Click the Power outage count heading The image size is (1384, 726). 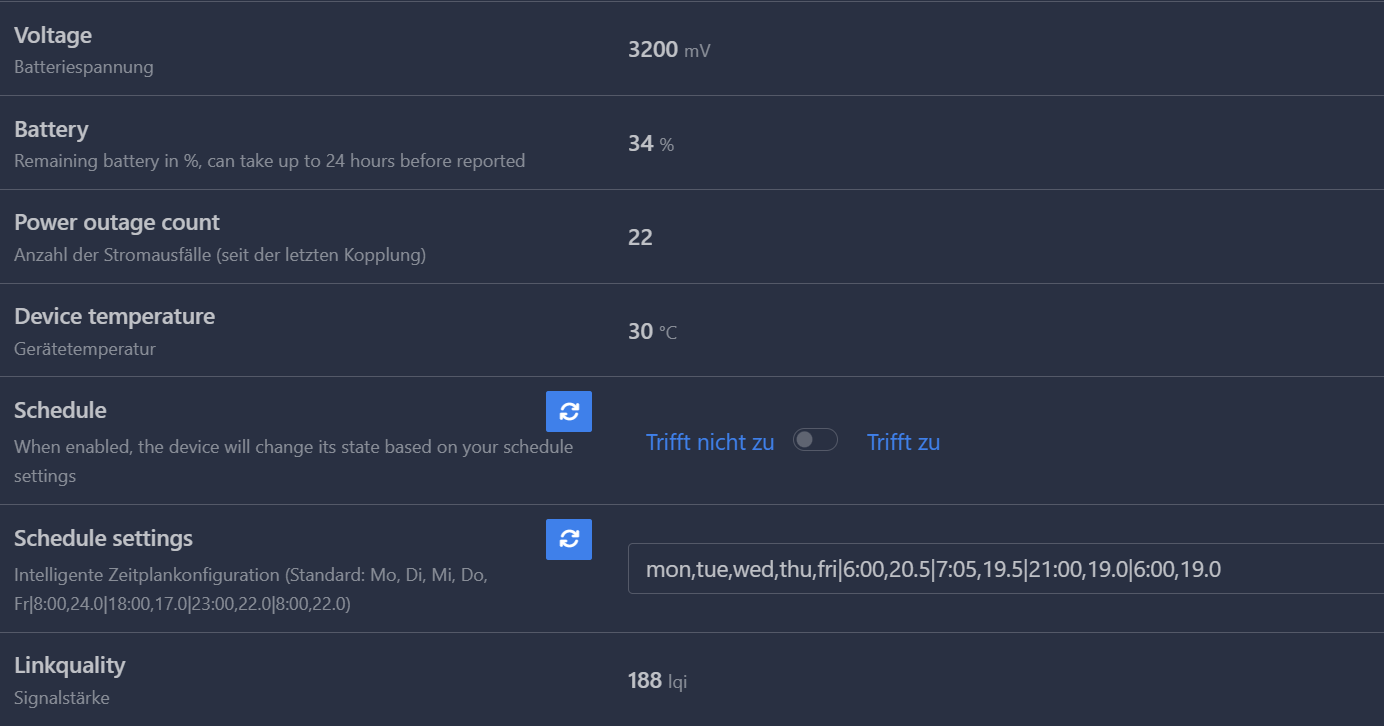pyautogui.click(x=117, y=222)
